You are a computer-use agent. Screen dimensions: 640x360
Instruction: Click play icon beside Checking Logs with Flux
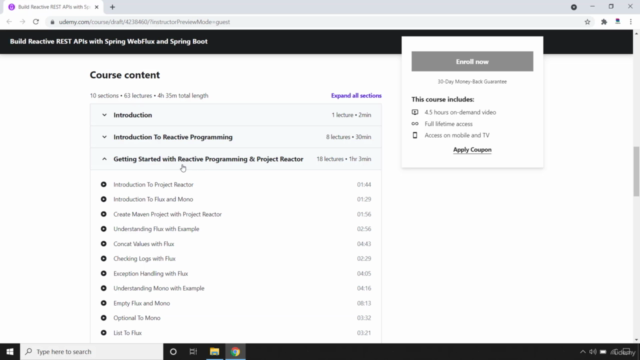104,259
